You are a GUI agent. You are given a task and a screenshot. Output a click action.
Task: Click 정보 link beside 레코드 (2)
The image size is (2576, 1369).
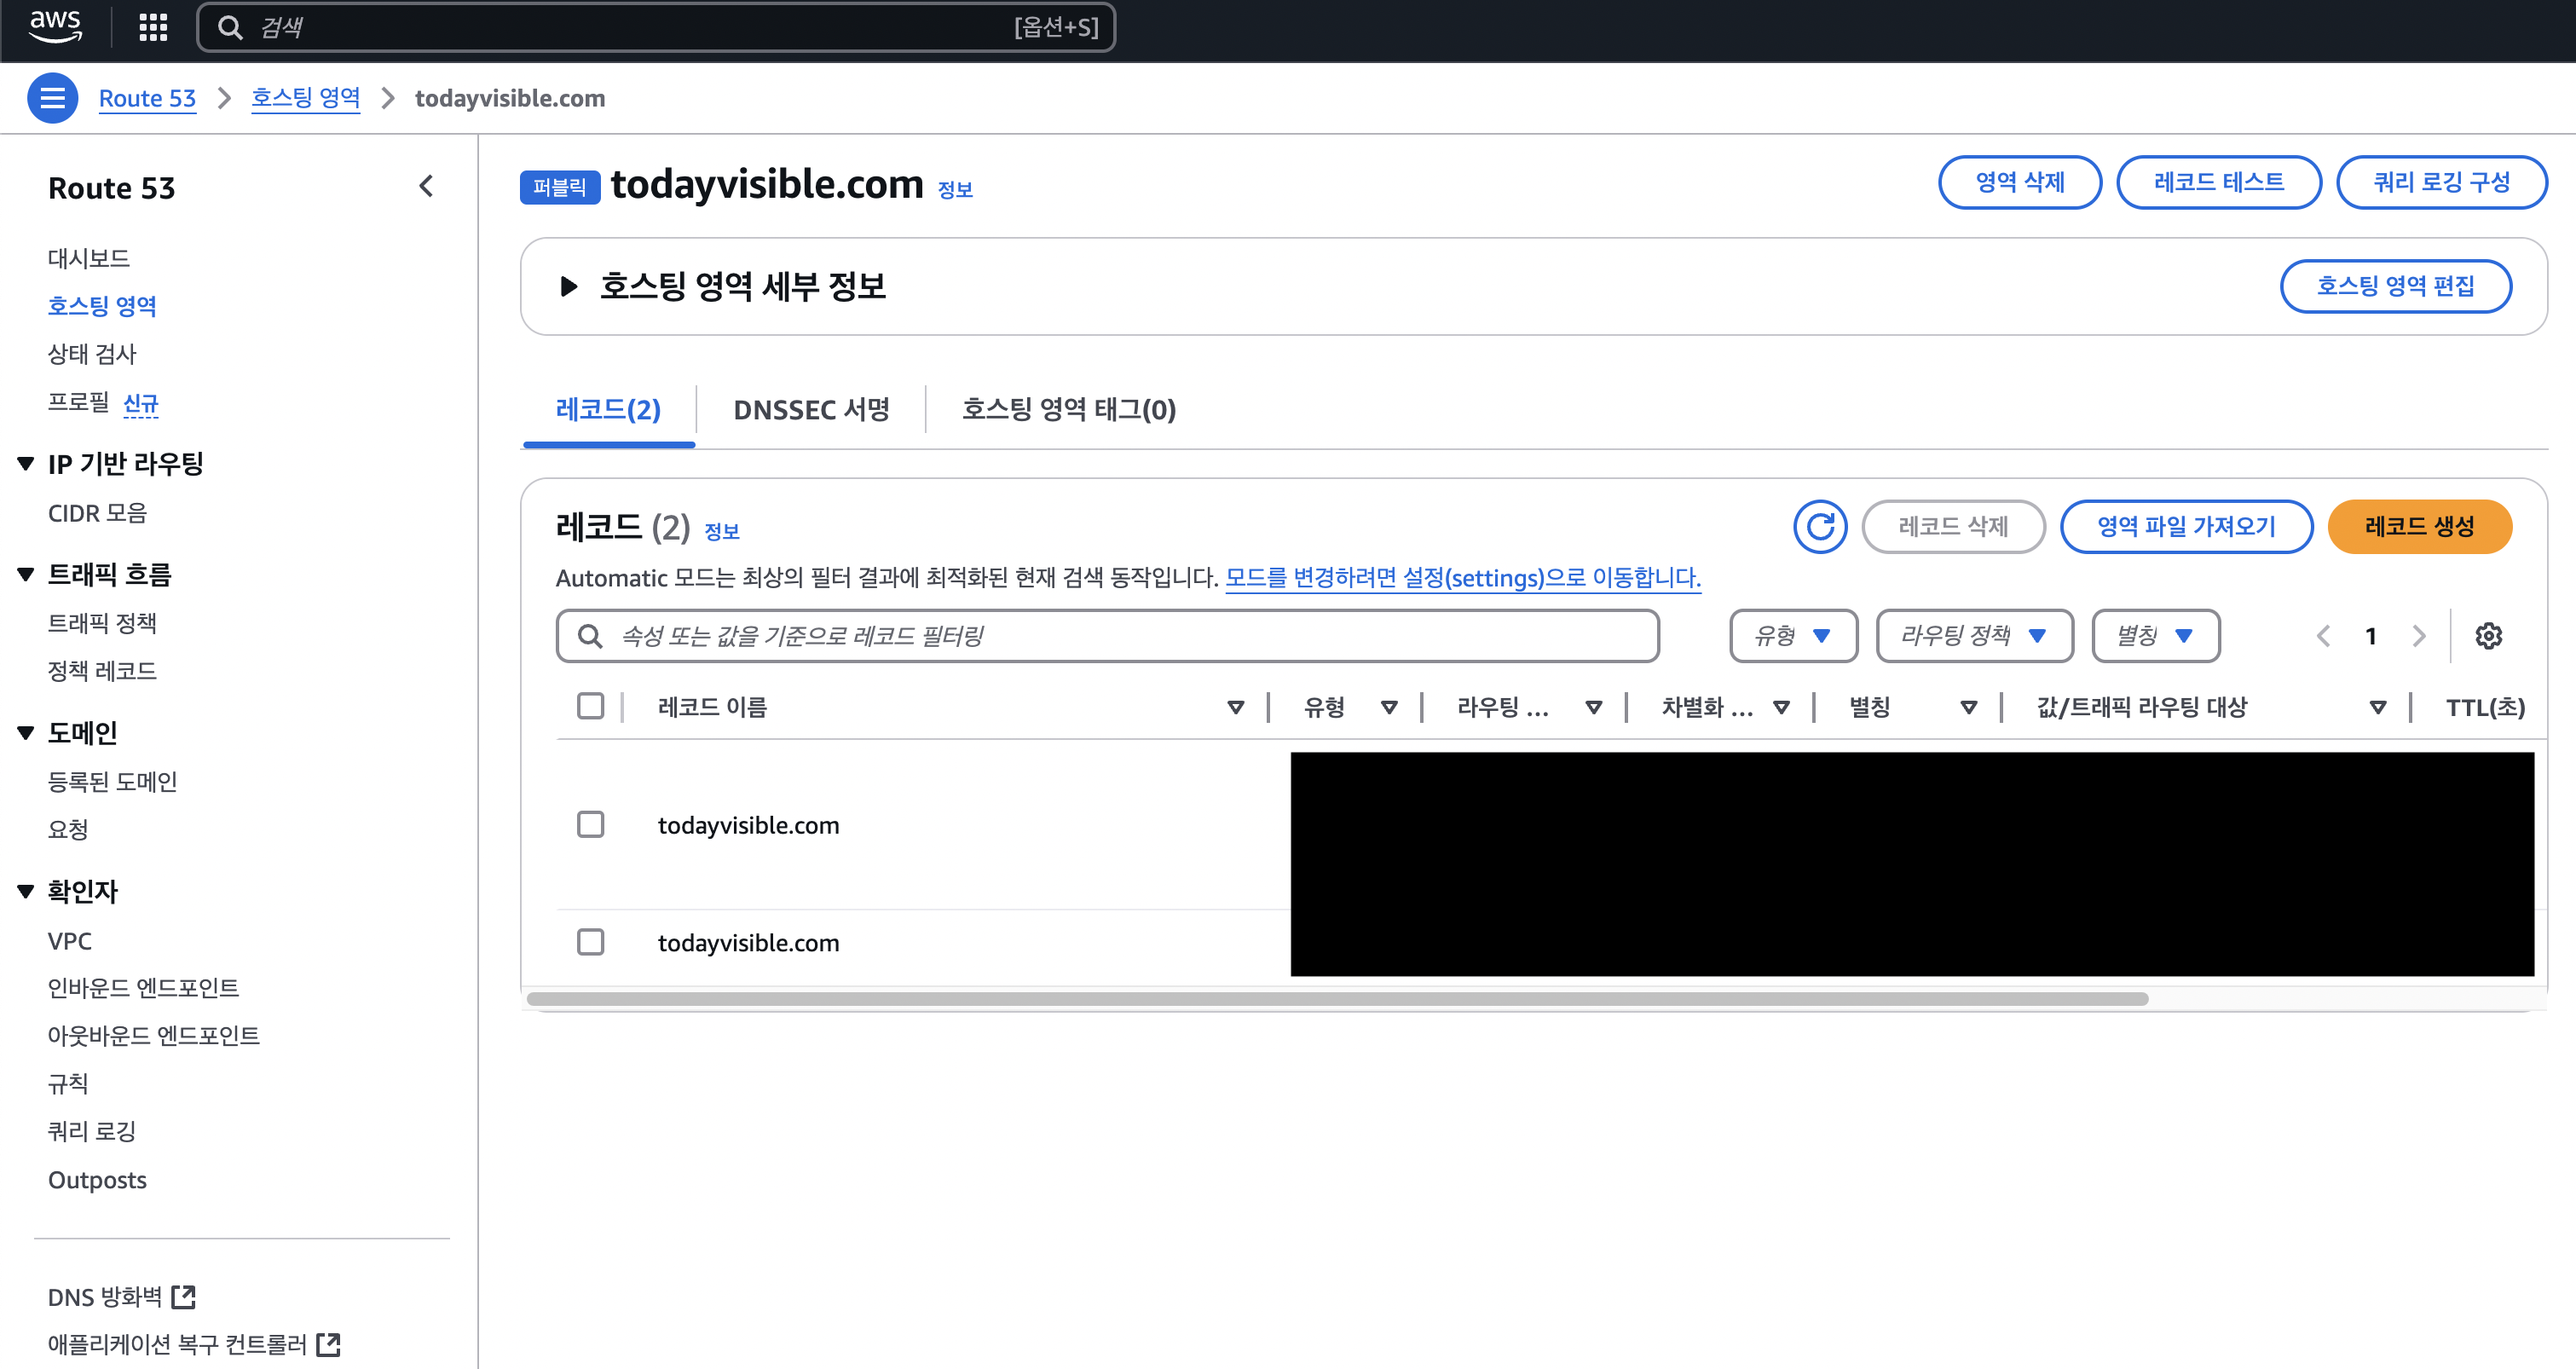[x=722, y=532]
